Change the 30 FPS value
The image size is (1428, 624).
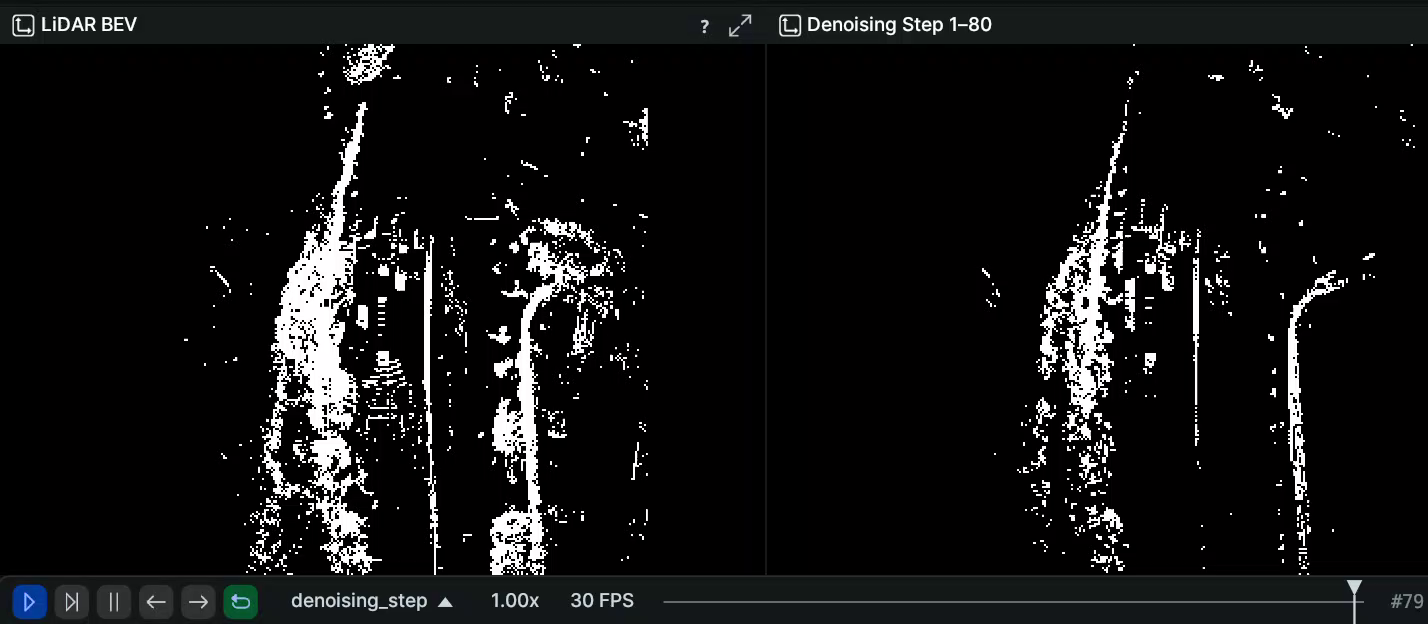click(x=602, y=601)
